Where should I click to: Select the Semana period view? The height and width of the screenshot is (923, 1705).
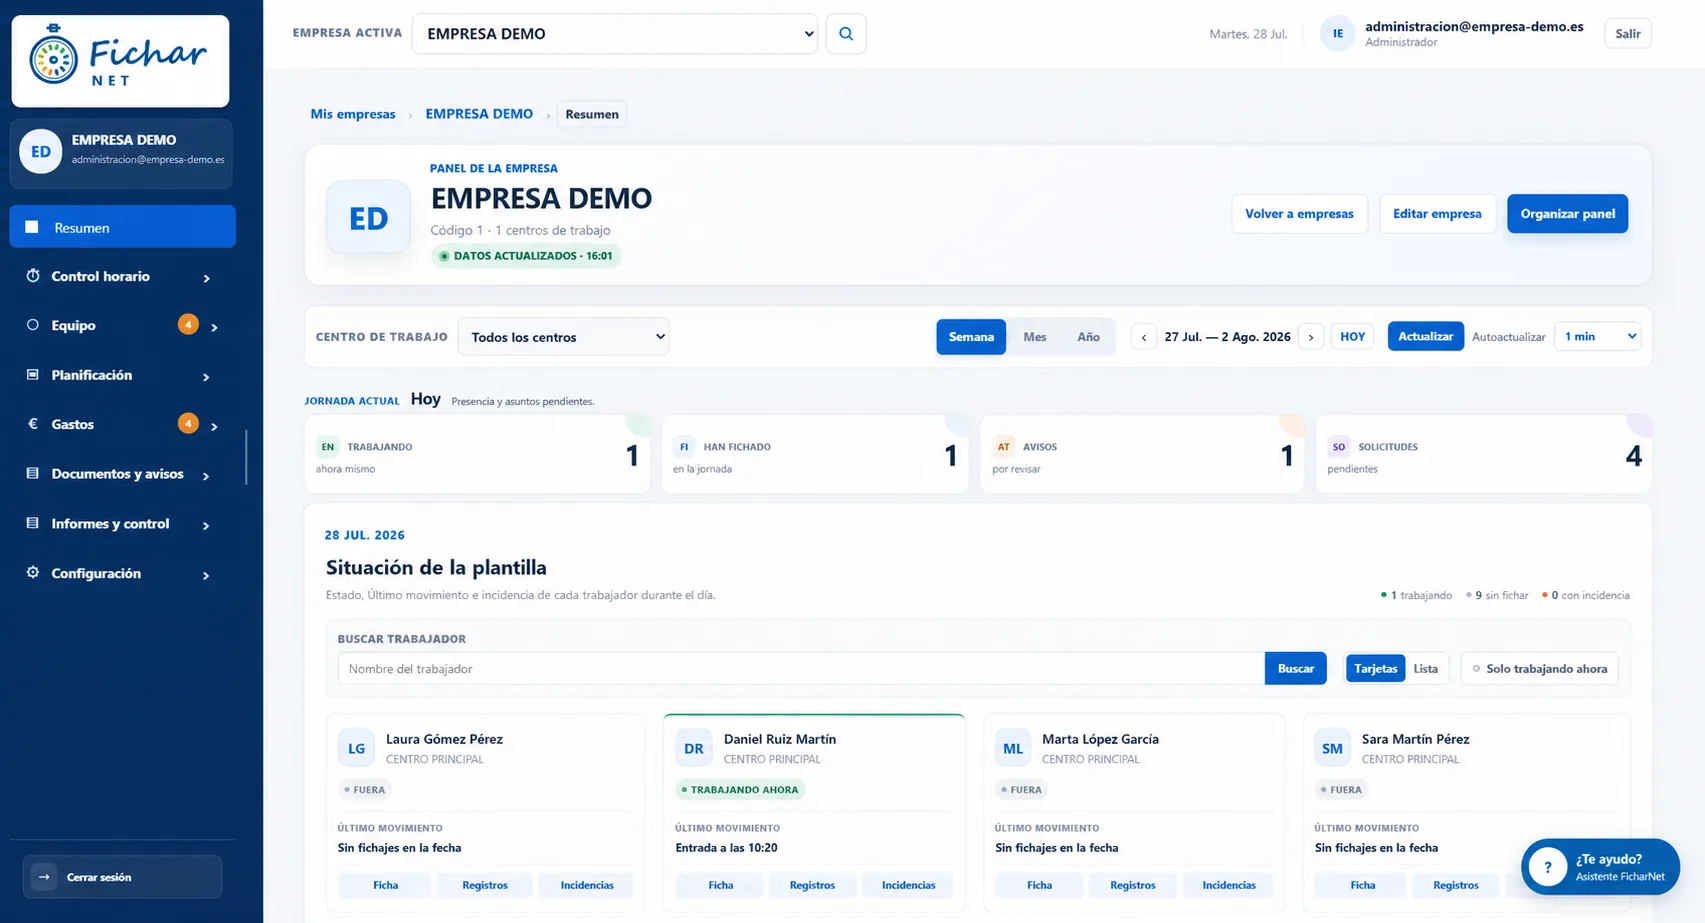click(971, 337)
